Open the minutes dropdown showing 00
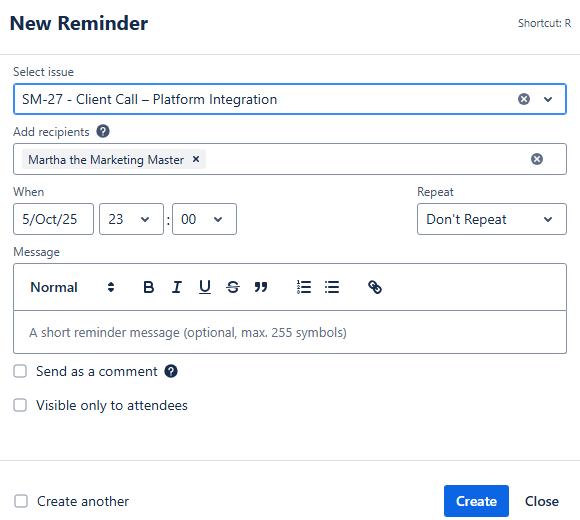This screenshot has width=580, height=520. (204, 219)
